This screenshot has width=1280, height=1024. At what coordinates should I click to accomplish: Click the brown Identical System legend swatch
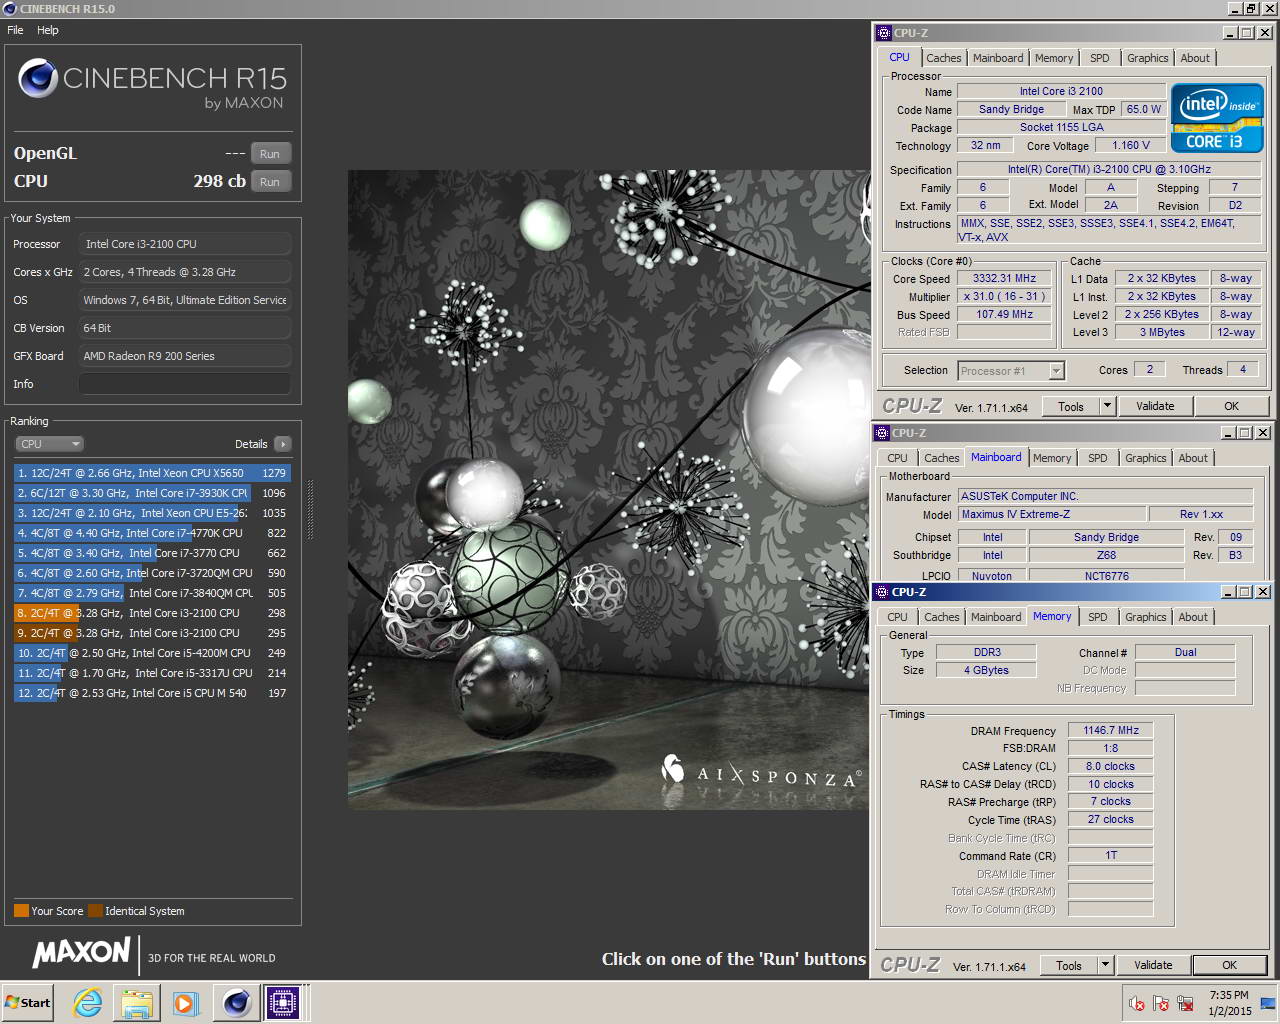click(x=95, y=911)
